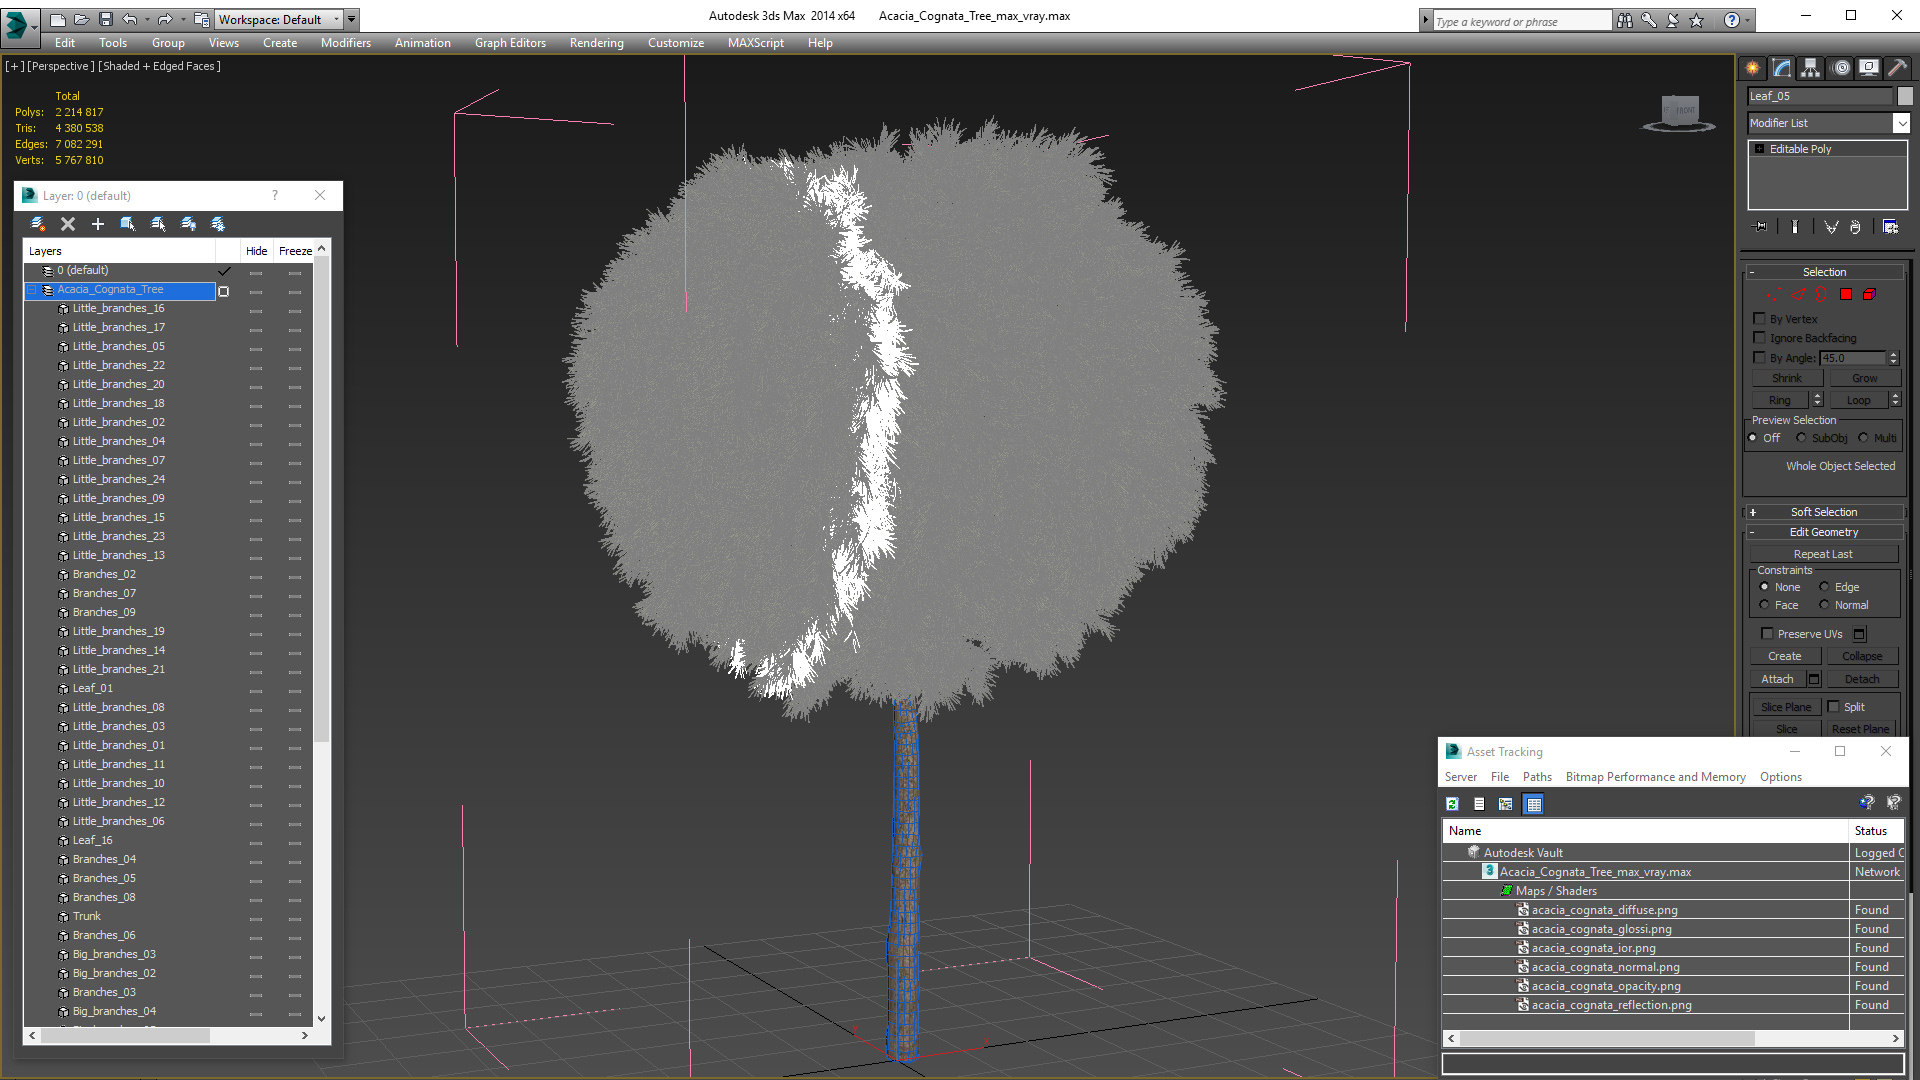Click Pin Stack icon below modifier stack
1920x1080 pixels.
[x=1761, y=227]
